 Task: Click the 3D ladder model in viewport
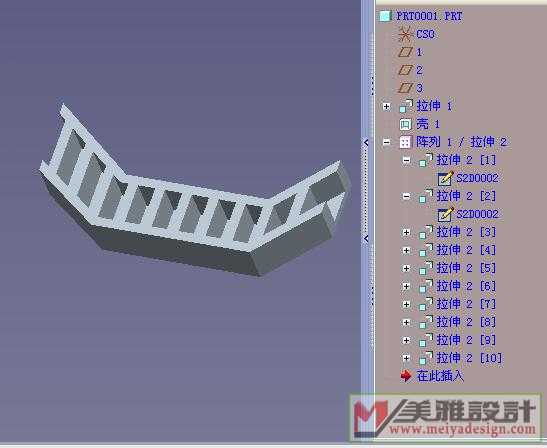[195, 195]
